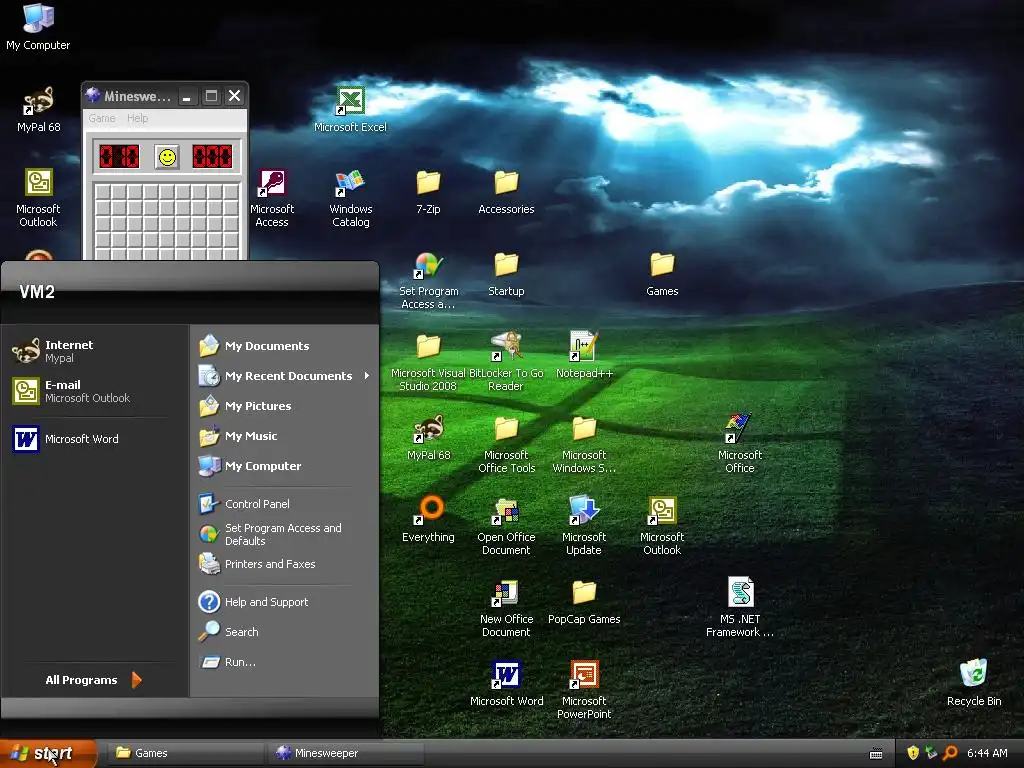The width and height of the screenshot is (1024, 768).
Task: Open the Open Office Document shortcut
Action: coord(506,526)
